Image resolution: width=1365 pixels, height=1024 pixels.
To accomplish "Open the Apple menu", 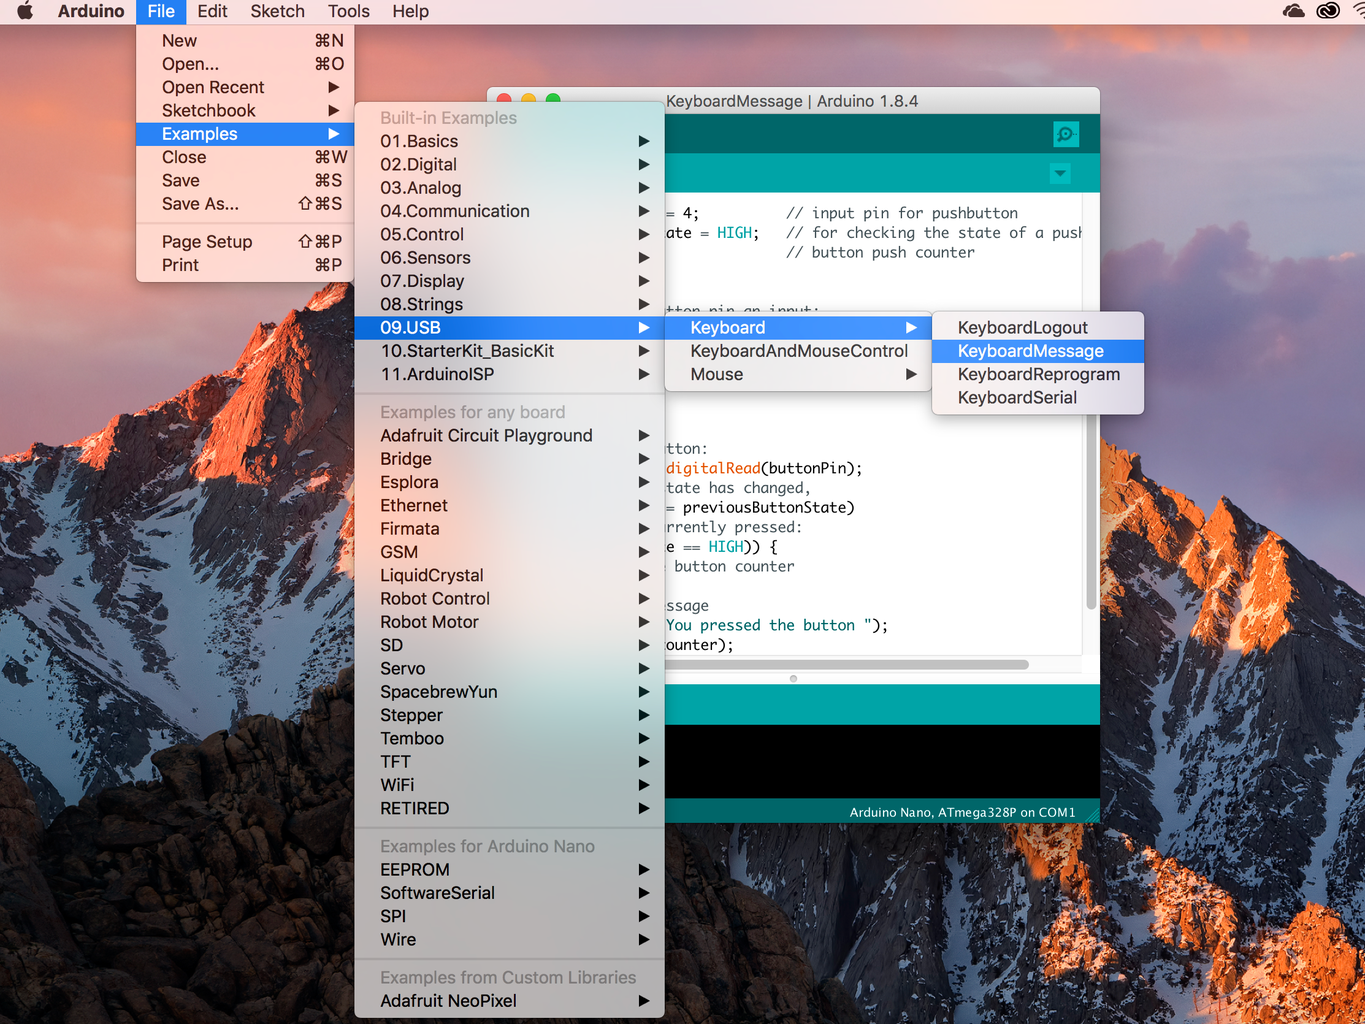I will click(x=25, y=11).
